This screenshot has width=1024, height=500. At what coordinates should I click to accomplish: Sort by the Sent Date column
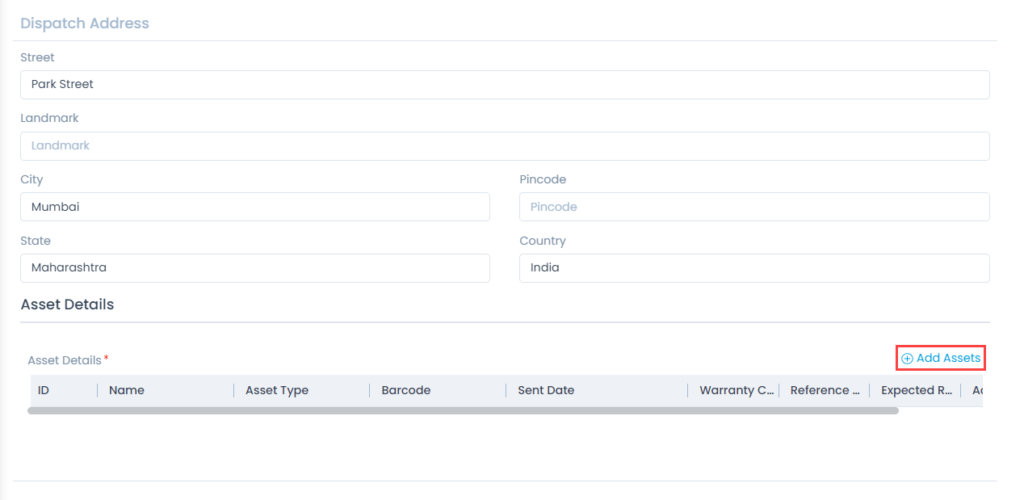546,390
